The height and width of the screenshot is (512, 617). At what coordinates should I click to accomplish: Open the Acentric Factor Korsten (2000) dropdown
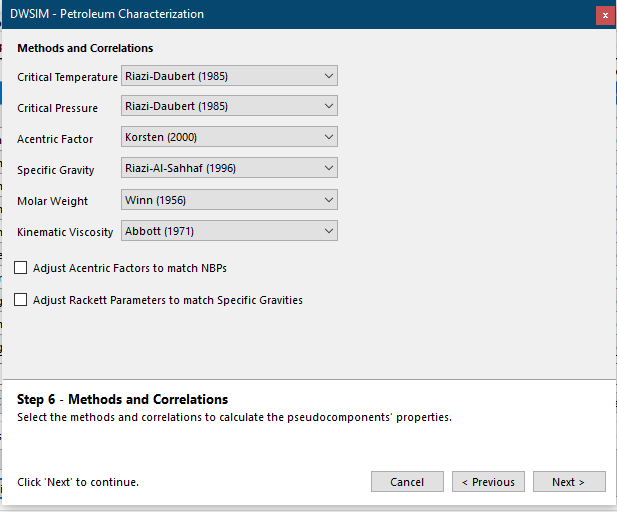(229, 137)
